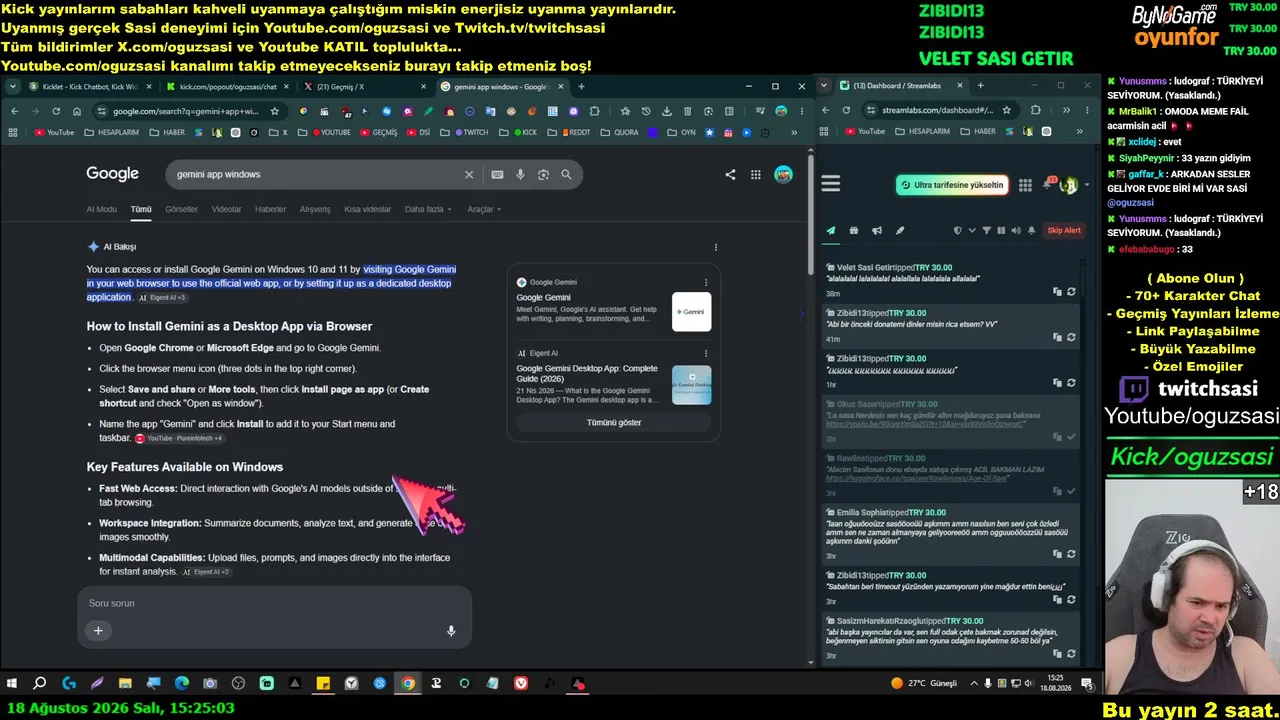The image size is (1280, 720).
Task: Toggle the small bell icon beside Skip Alert
Action: pos(1032,230)
